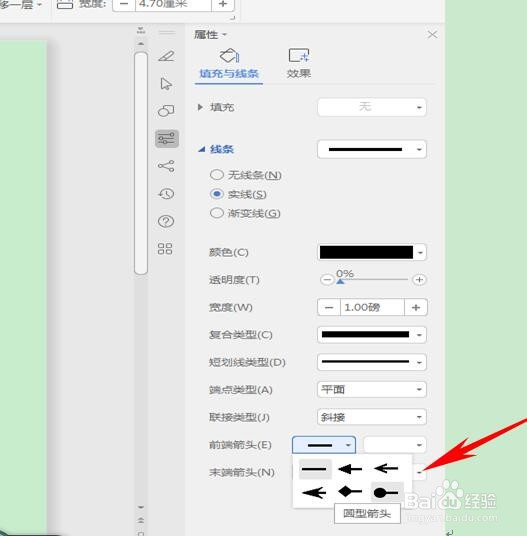Select the 无线条(N) radio button
The height and width of the screenshot is (536, 527).
click(x=217, y=175)
